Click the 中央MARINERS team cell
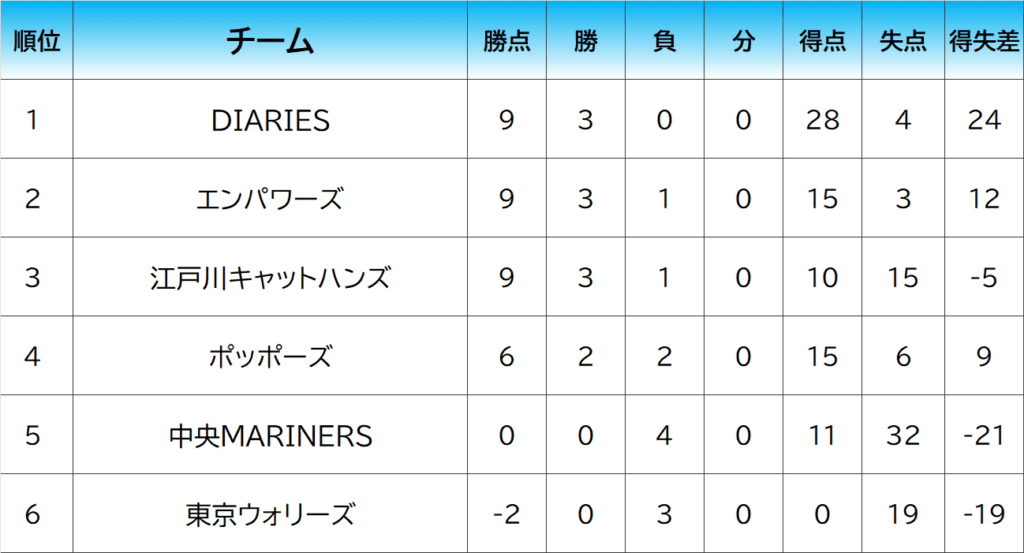 pos(270,435)
